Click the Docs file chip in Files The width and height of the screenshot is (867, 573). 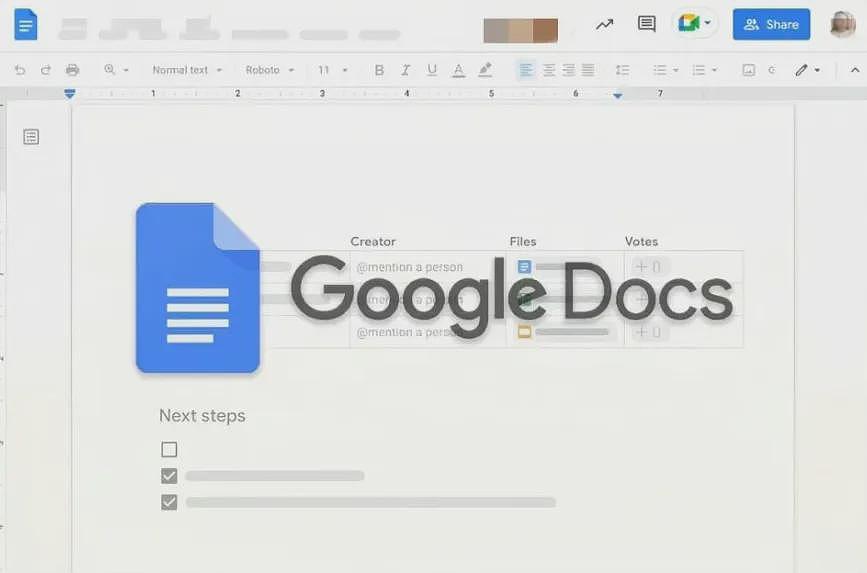click(524, 267)
